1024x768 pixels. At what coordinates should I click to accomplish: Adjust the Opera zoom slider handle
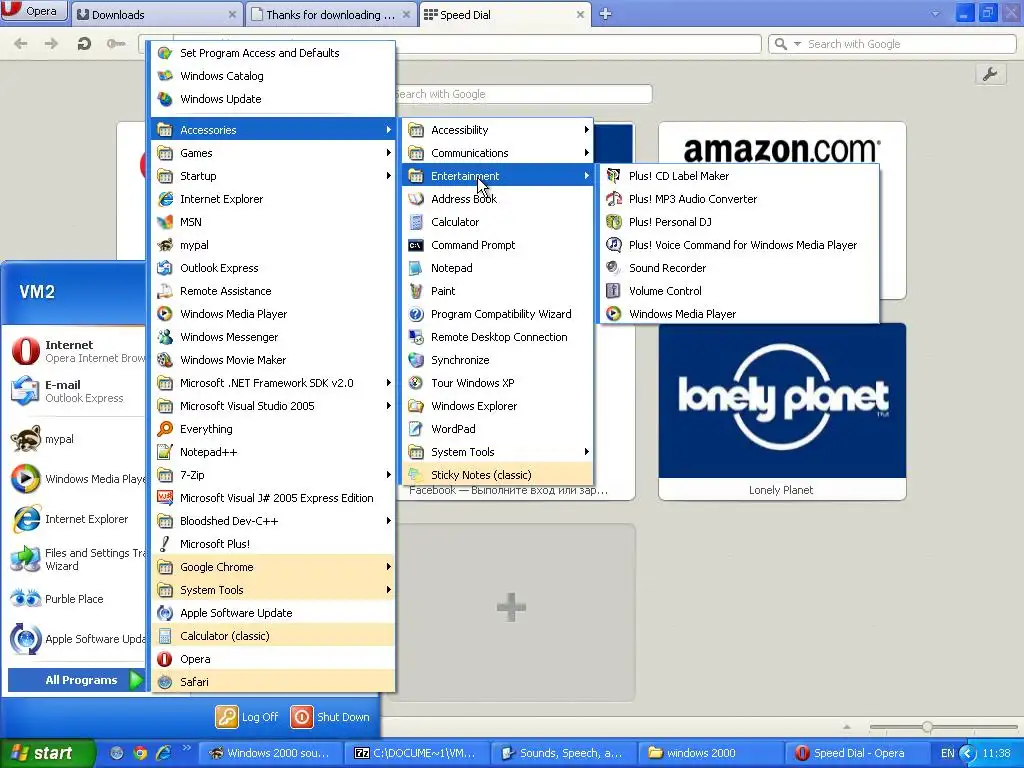pyautogui.click(x=927, y=727)
